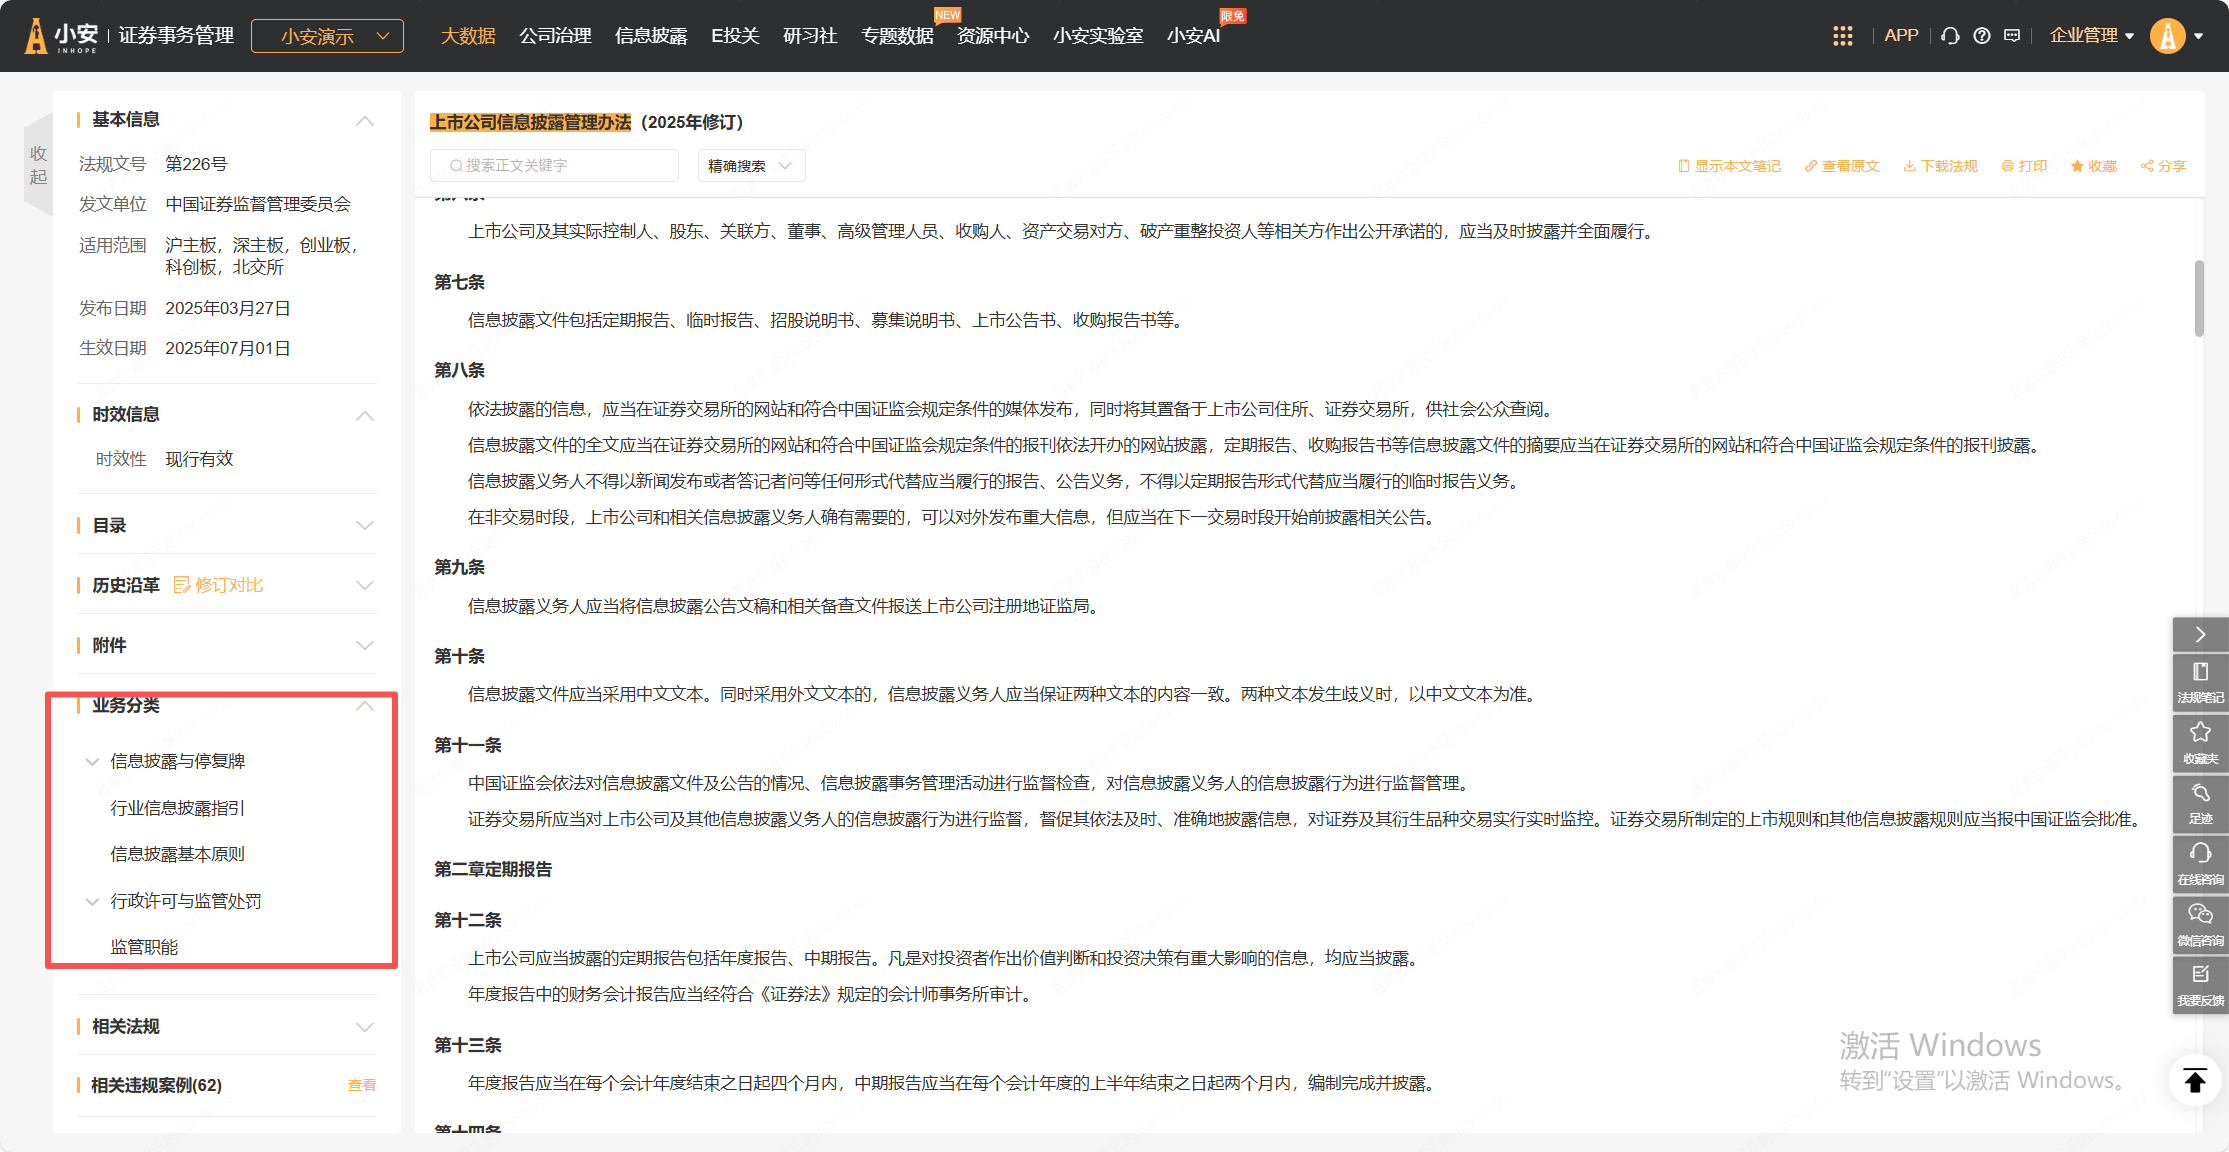The height and width of the screenshot is (1152, 2229).
Task: Click the back-to-top arrow button
Action: 2195,1081
